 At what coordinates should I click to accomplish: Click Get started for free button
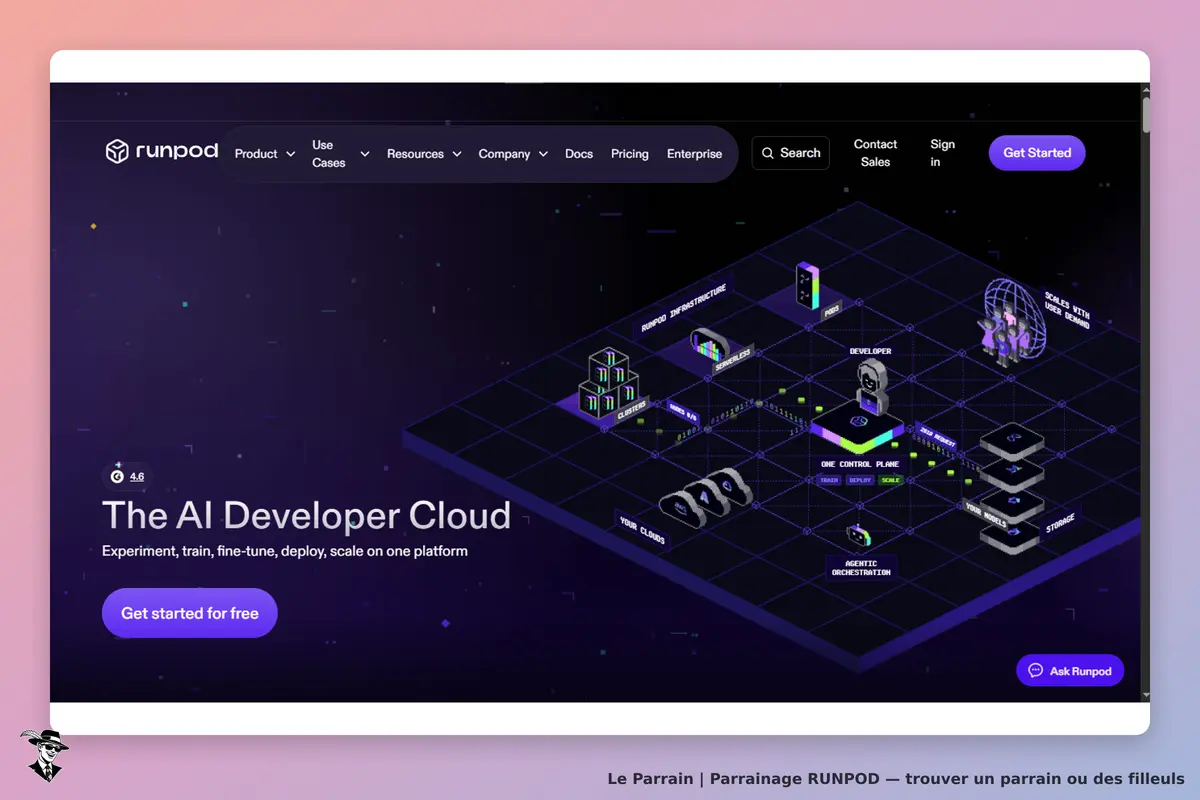click(x=190, y=613)
